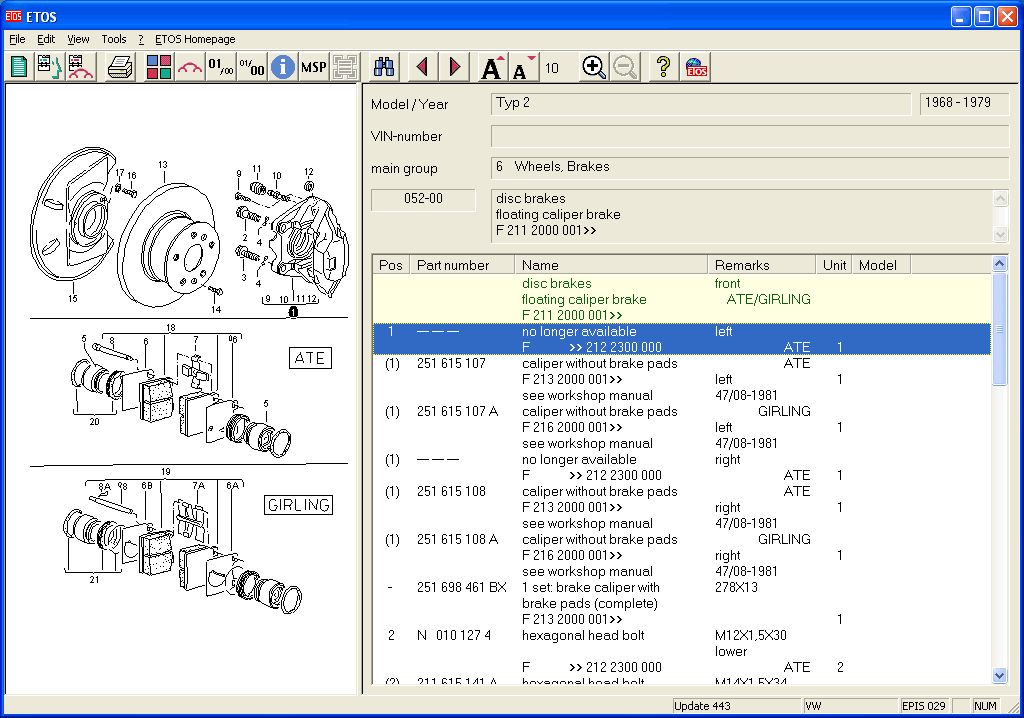
Task: Click the empty VIN-number field
Action: coord(750,136)
